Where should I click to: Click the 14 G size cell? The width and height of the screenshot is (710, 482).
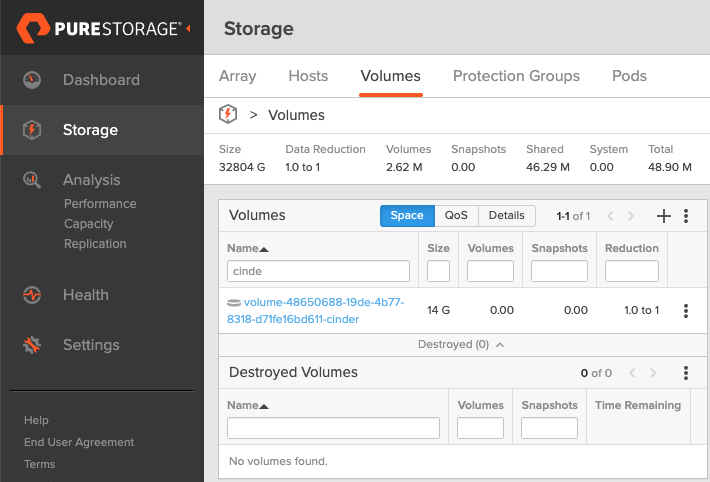(438, 310)
